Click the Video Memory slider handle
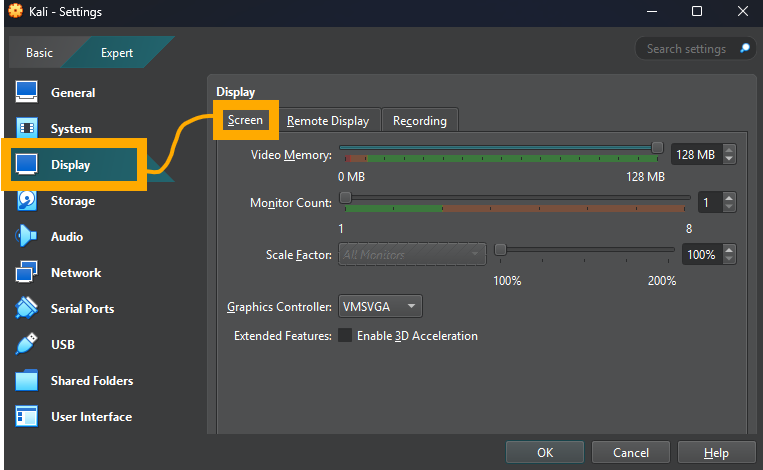Image resolution: width=763 pixels, height=470 pixels. click(657, 147)
